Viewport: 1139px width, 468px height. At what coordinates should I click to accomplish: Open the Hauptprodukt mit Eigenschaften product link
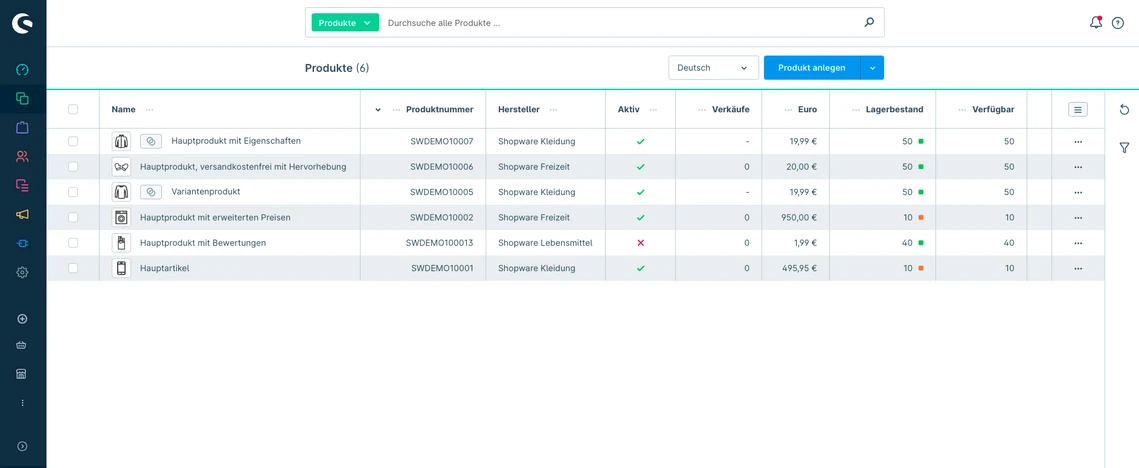(x=236, y=141)
